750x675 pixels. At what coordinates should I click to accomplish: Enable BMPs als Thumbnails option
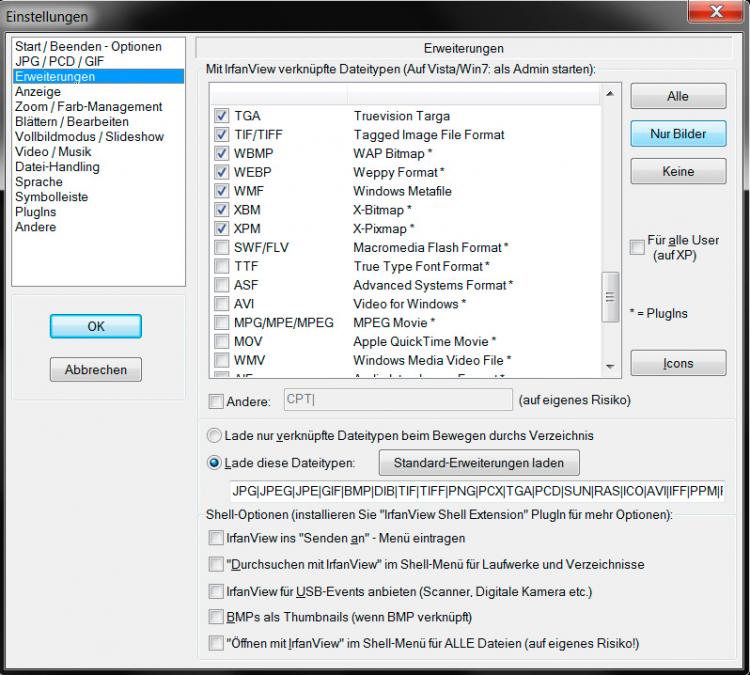216,617
